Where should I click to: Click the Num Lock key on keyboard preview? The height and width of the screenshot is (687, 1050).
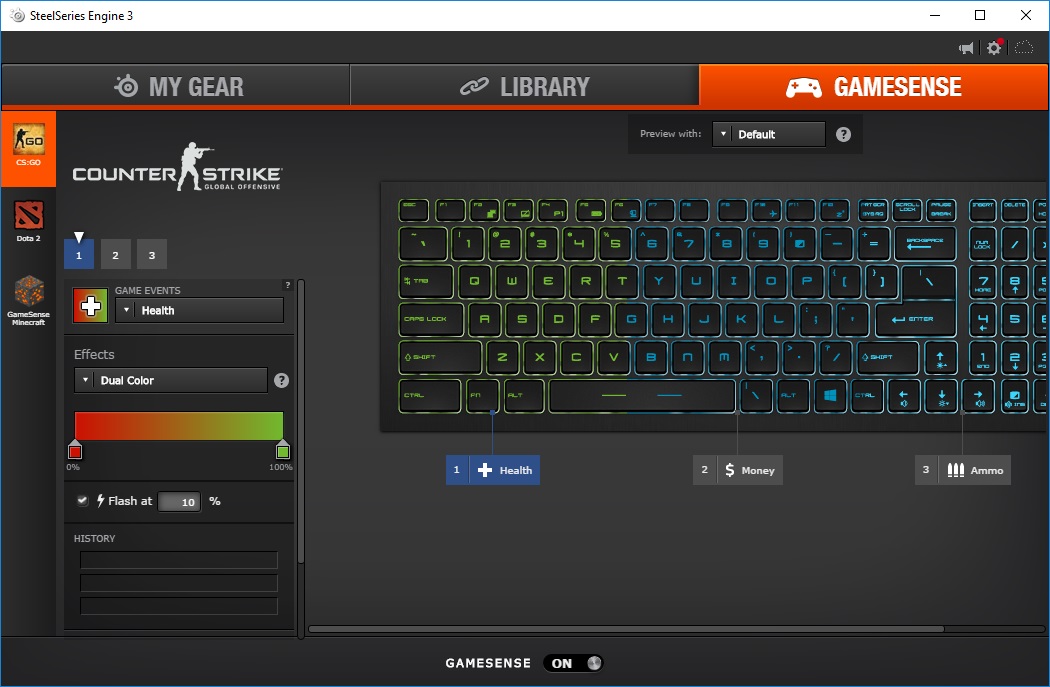tap(982, 244)
